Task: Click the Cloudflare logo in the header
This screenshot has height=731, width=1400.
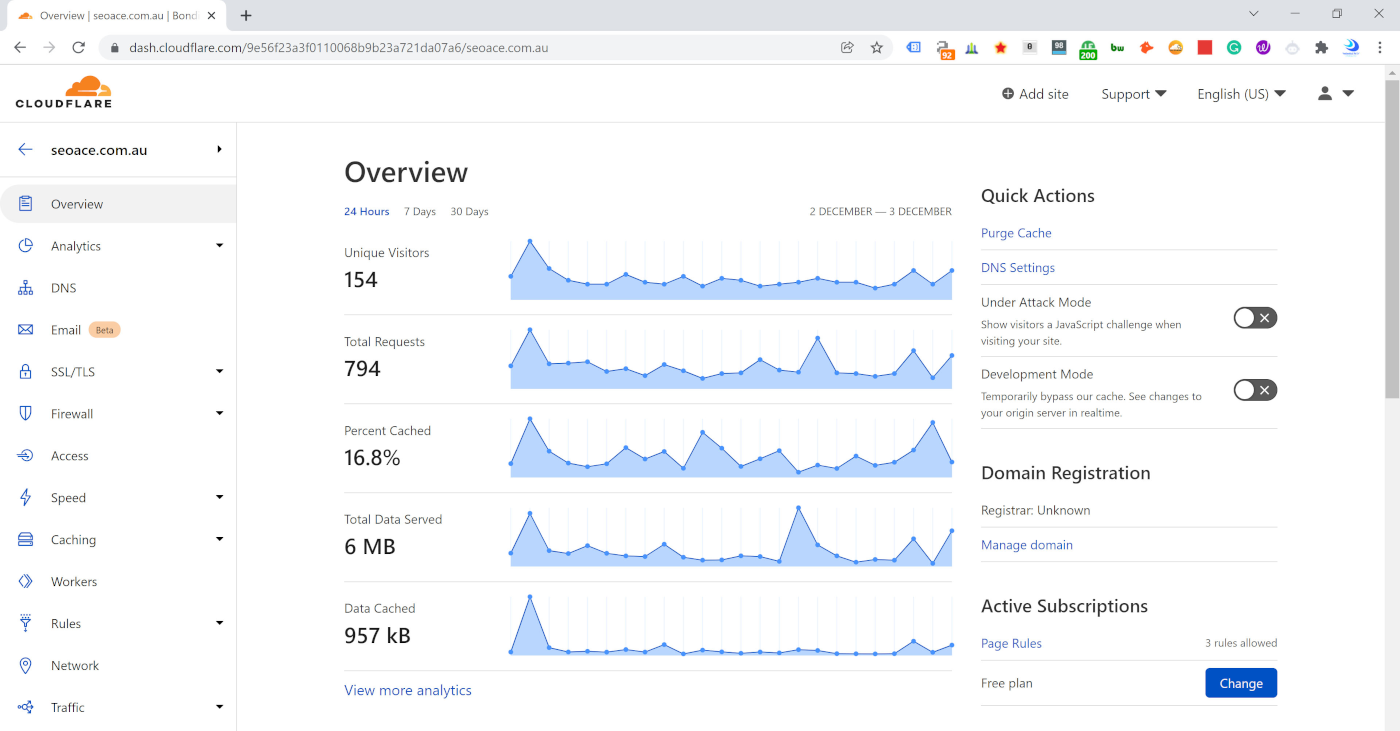Action: pos(64,91)
